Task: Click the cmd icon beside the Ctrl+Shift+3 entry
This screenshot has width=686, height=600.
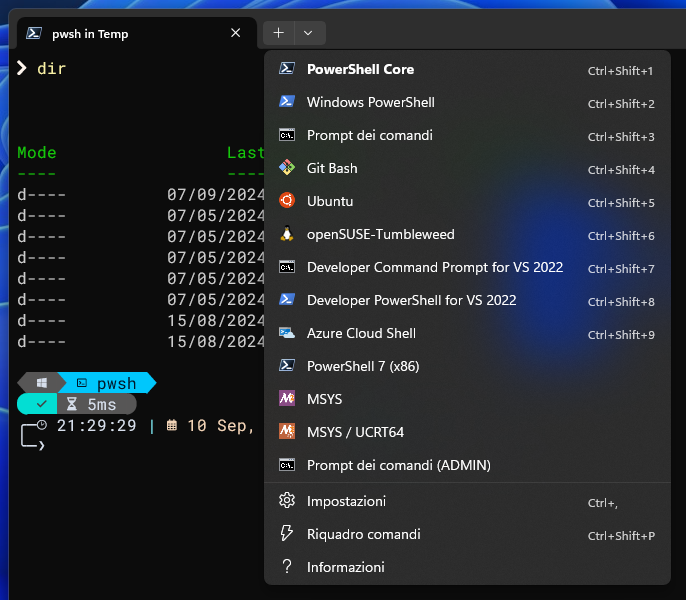Action: [287, 135]
